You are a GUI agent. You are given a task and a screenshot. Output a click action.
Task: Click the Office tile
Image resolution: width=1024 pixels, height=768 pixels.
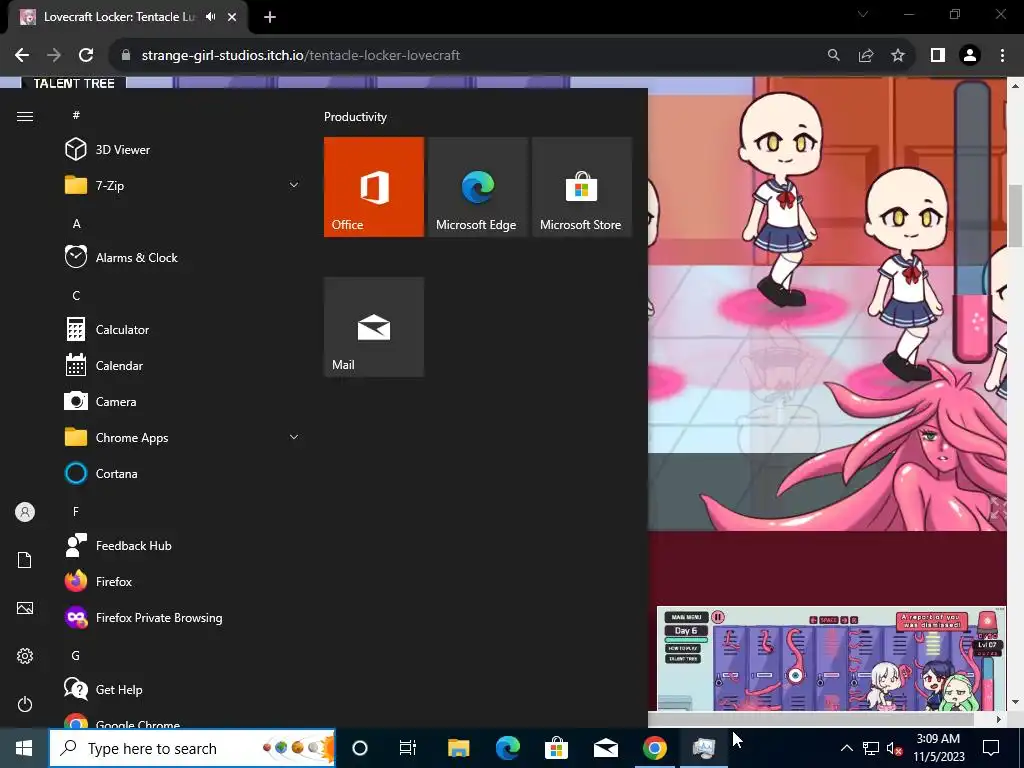pos(374,187)
